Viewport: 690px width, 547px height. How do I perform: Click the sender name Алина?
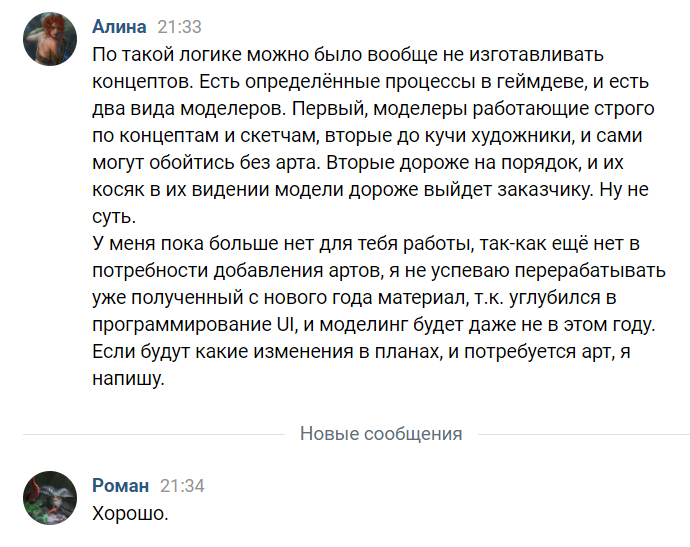click(119, 26)
